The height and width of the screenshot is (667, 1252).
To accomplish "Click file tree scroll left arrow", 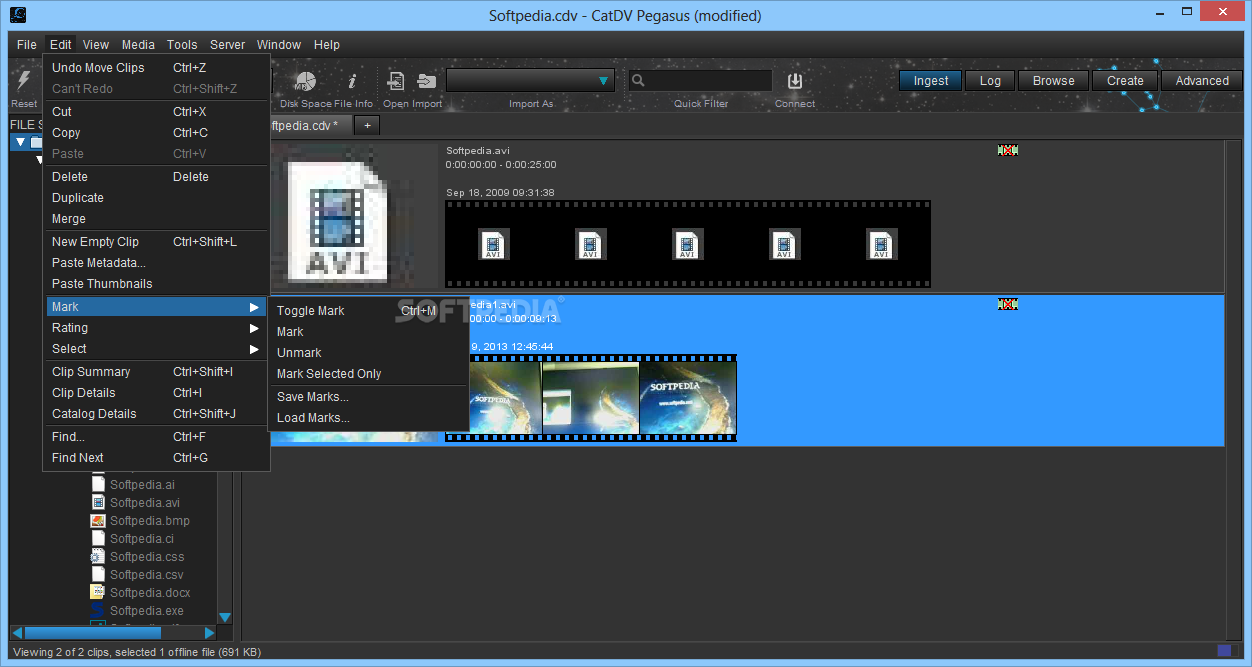I will (17, 633).
